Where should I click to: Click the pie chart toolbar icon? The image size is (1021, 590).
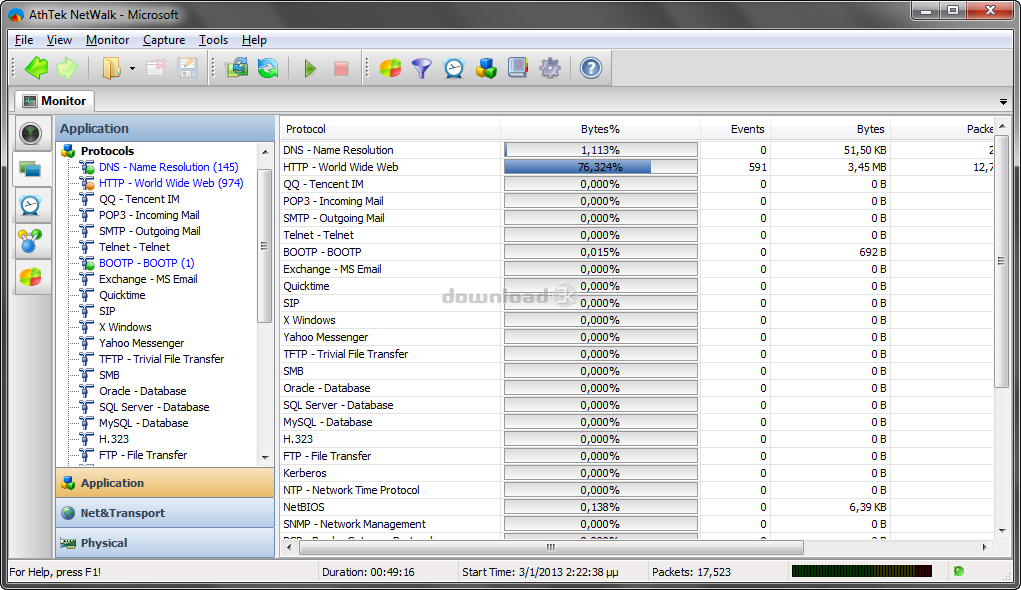(390, 68)
